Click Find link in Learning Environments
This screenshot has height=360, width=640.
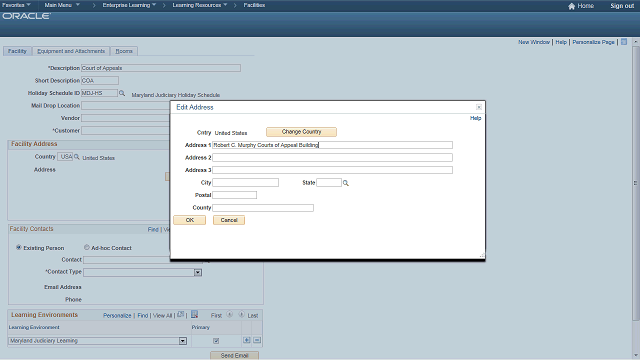[x=142, y=316]
